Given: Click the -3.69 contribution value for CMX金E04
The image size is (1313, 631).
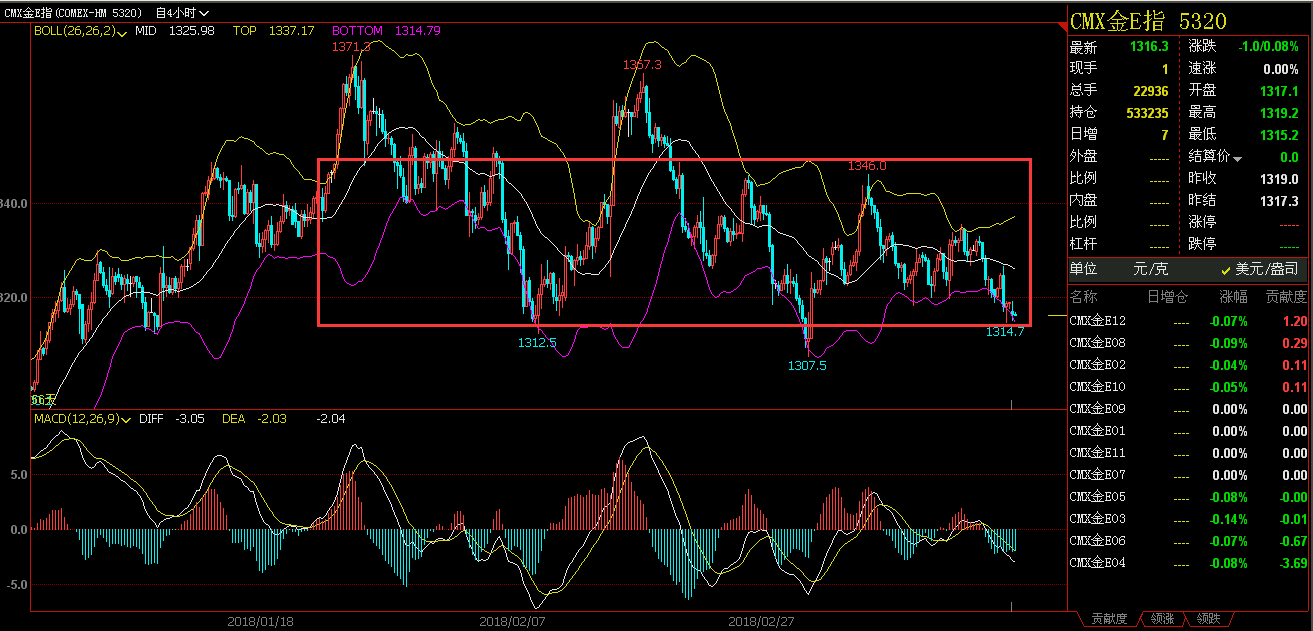Looking at the screenshot, I should (x=1293, y=563).
